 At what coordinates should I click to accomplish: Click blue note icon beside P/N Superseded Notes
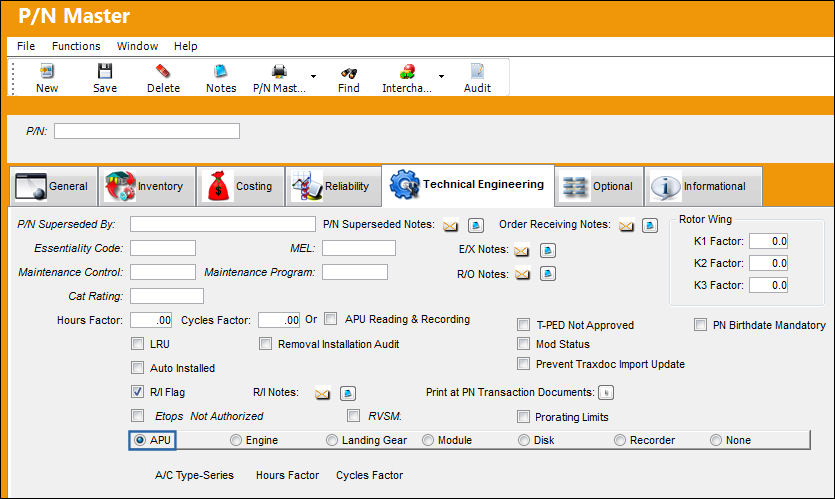[476, 225]
